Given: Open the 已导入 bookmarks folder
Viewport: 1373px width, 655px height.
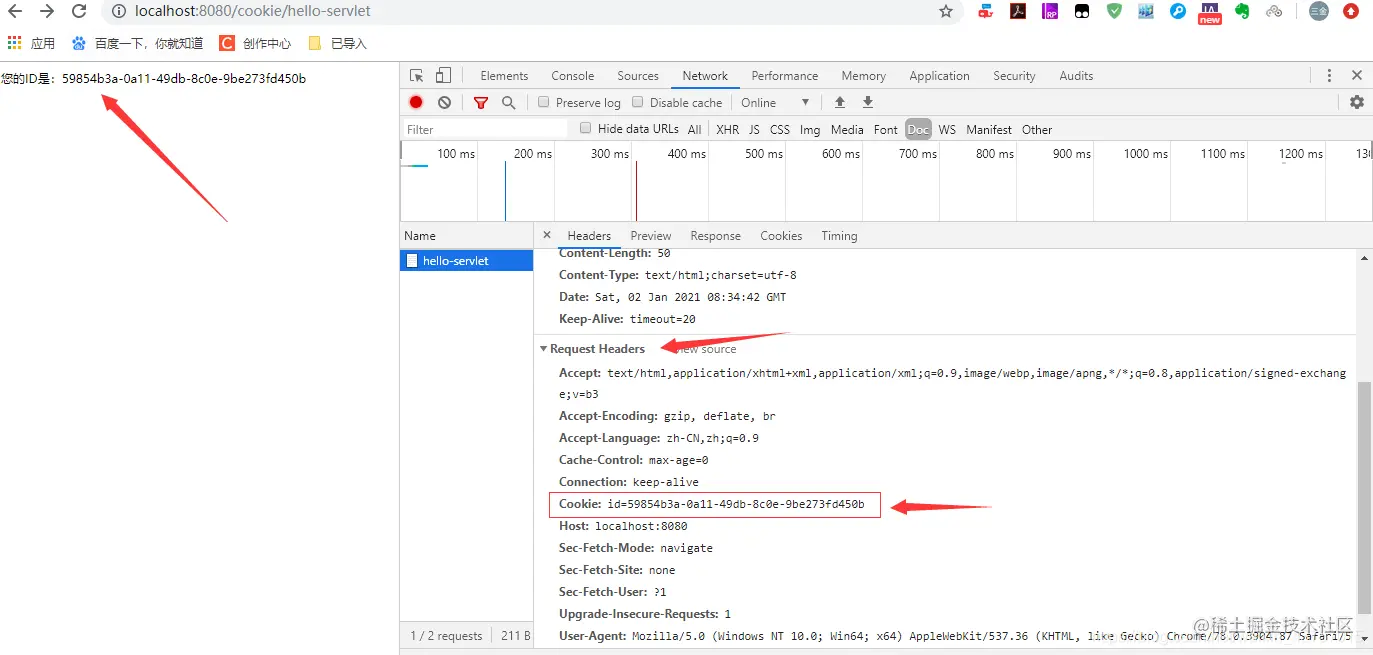Looking at the screenshot, I should tap(338, 43).
